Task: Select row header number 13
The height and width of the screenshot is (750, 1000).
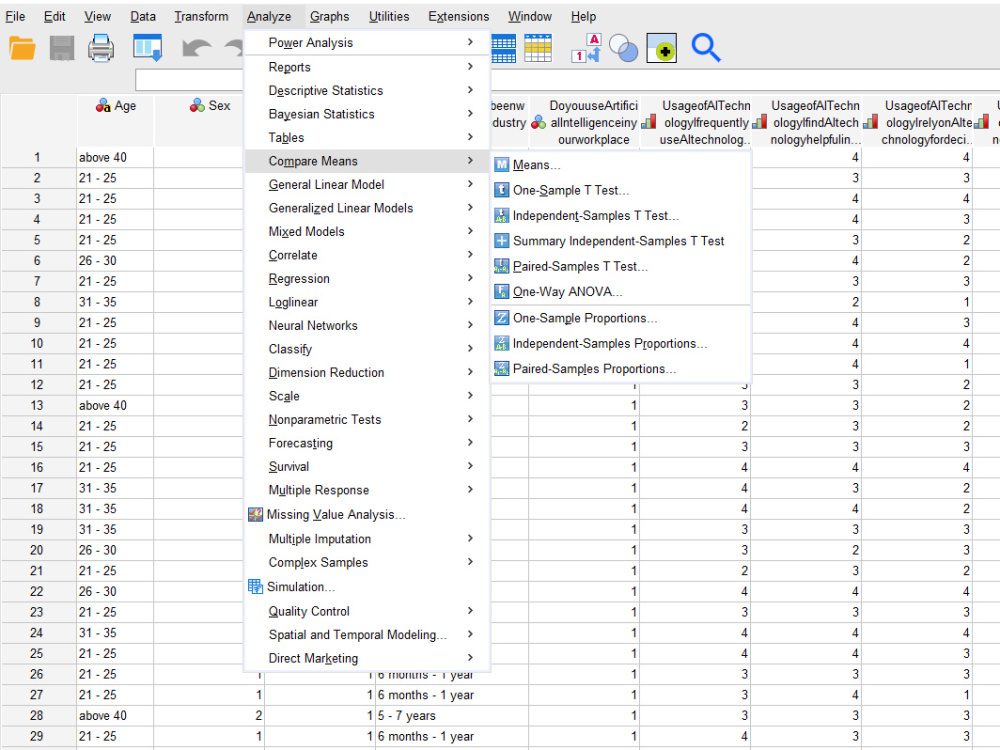Action: 38,406
